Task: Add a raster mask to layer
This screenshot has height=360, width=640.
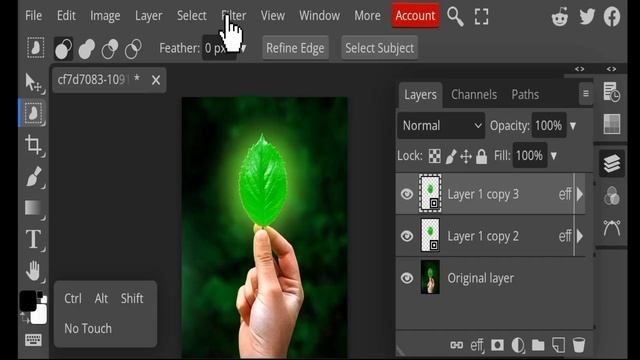Action: (497, 345)
